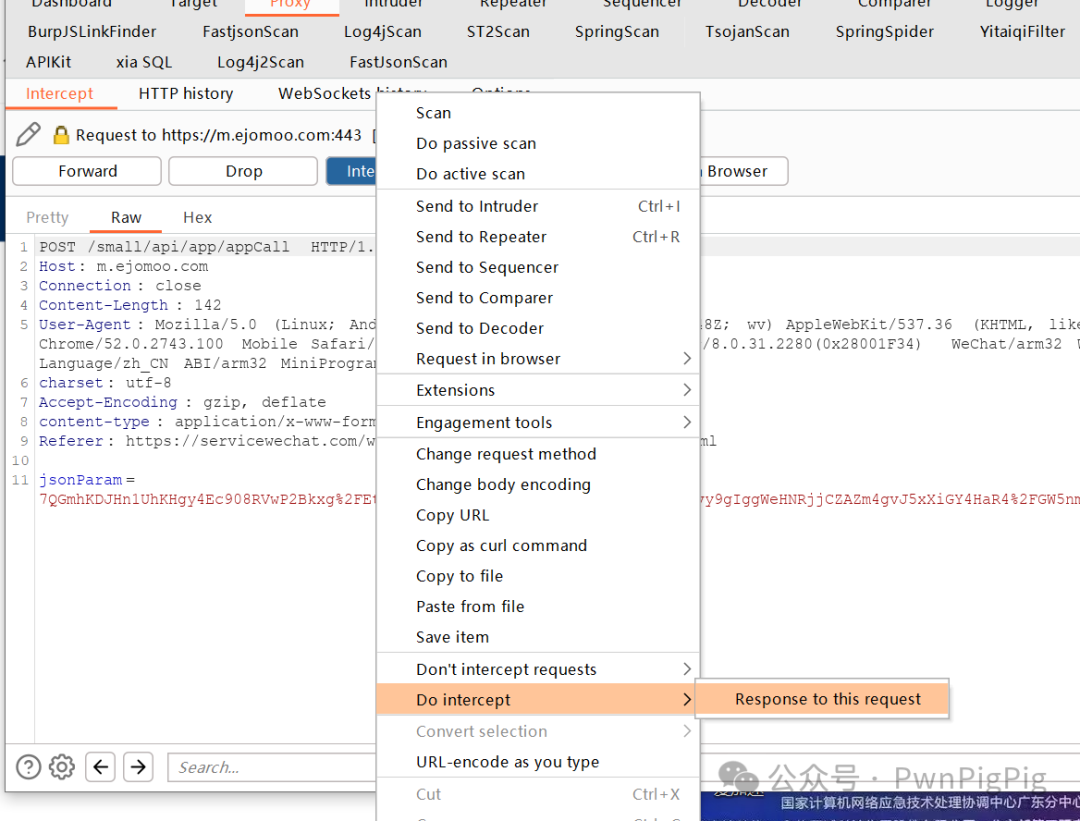The image size is (1080, 821).
Task: Send request to Sequencer
Action: [538, 267]
